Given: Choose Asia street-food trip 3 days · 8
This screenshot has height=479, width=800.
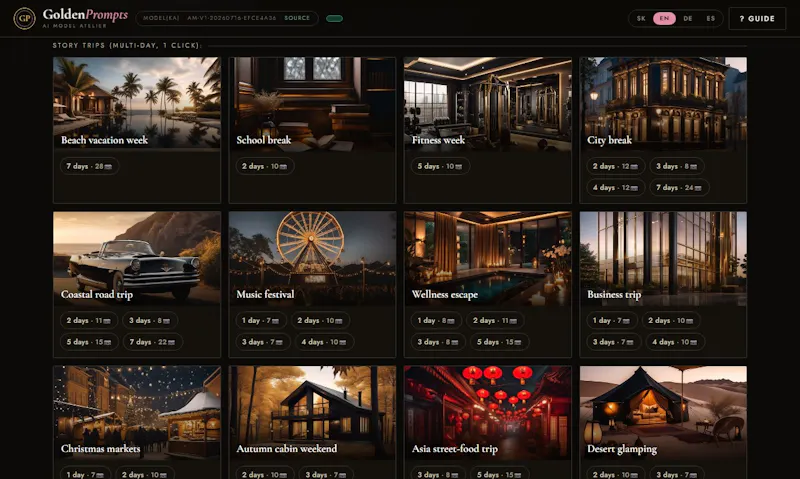Looking at the screenshot, I should point(438,474).
